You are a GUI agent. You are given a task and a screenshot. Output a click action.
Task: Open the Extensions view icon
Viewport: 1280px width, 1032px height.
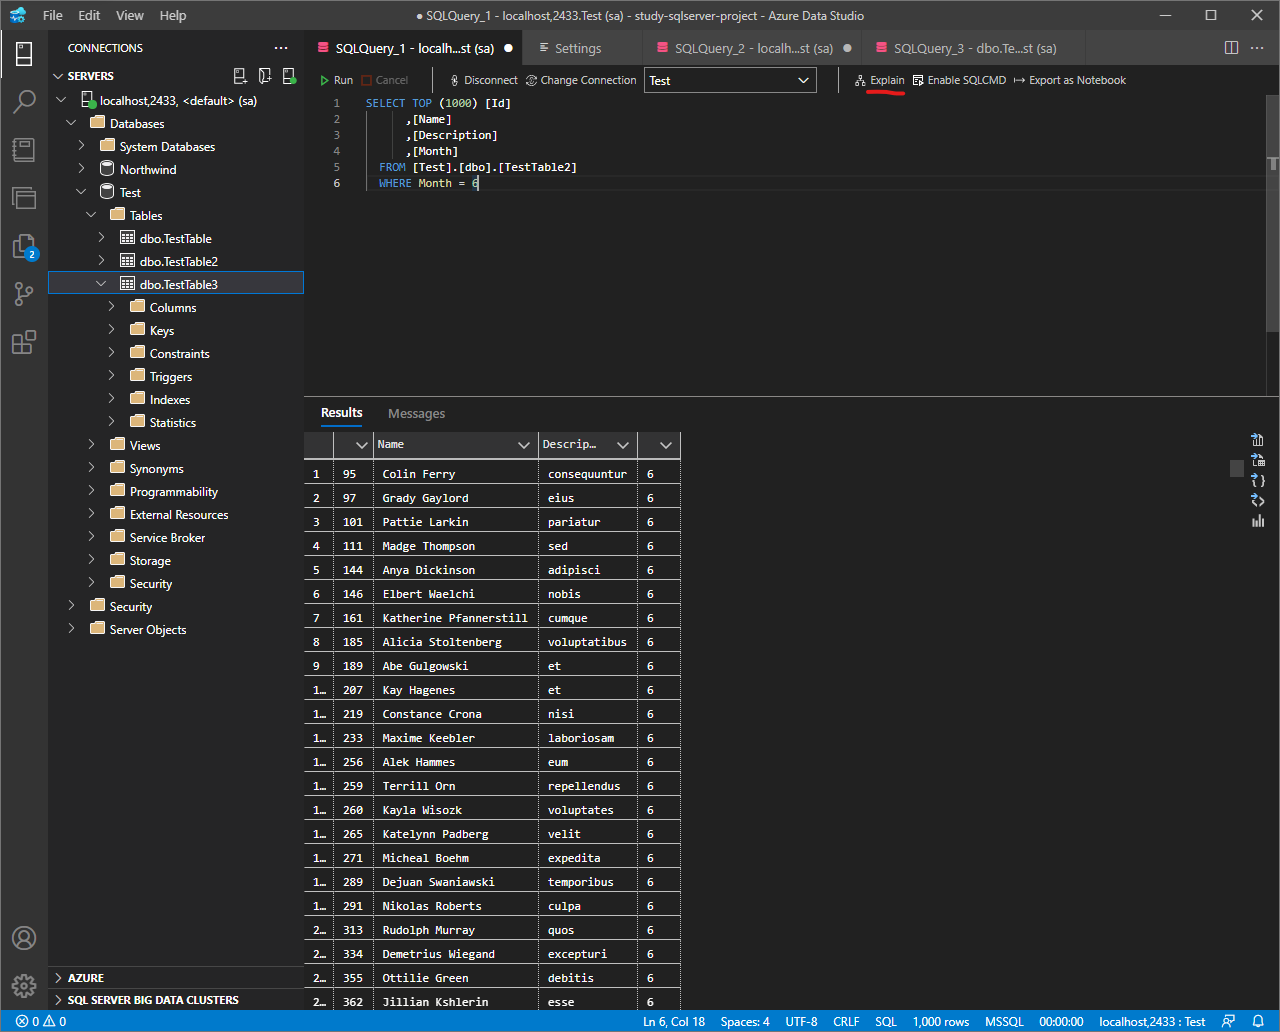pos(24,342)
